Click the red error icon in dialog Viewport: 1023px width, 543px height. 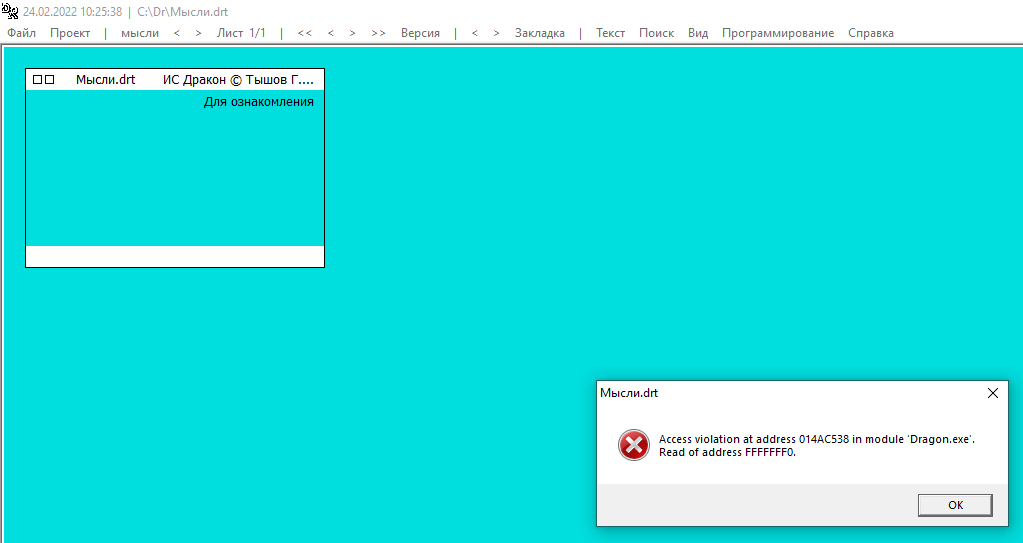[633, 445]
